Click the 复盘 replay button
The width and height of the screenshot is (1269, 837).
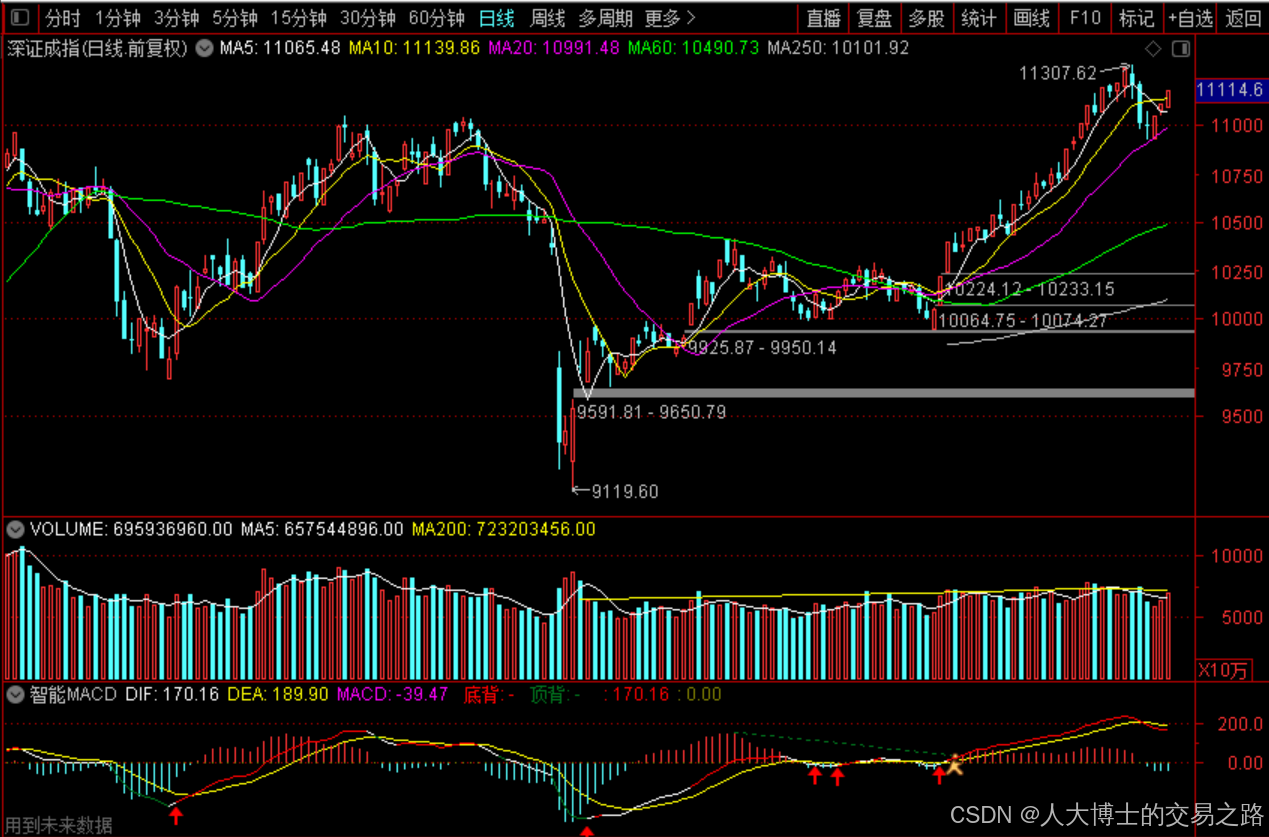(875, 17)
